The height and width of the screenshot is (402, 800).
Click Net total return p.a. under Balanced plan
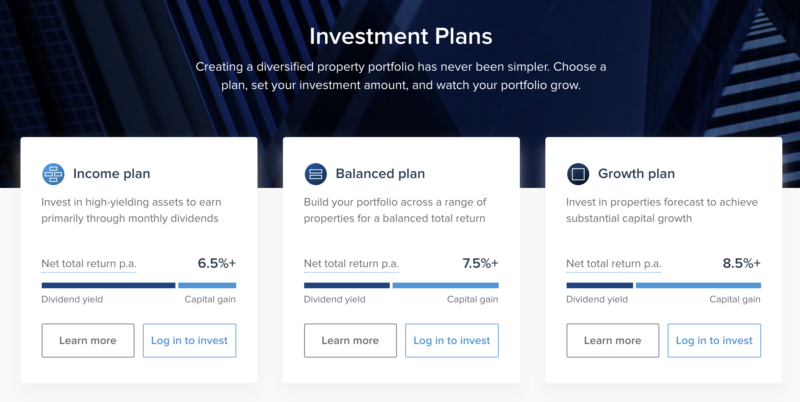pyautogui.click(x=351, y=264)
